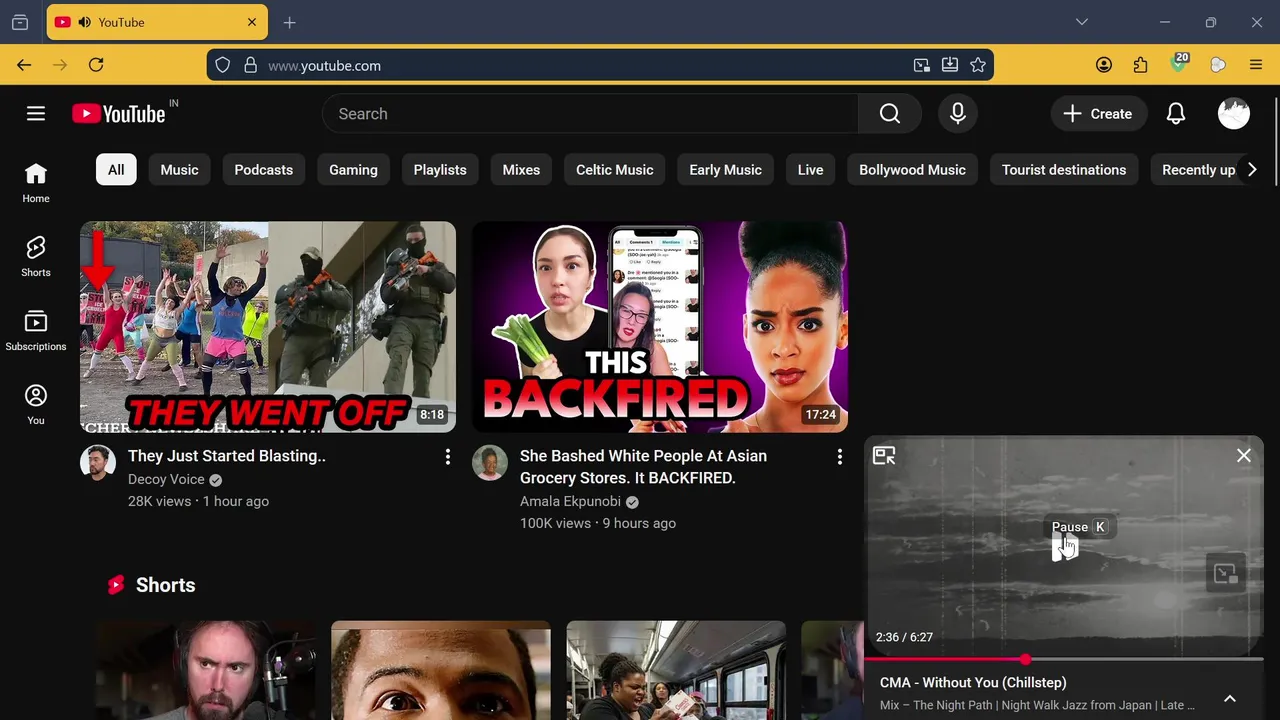The width and height of the screenshot is (1280, 720).
Task: Select the Playlists filter chip
Action: pos(440,170)
